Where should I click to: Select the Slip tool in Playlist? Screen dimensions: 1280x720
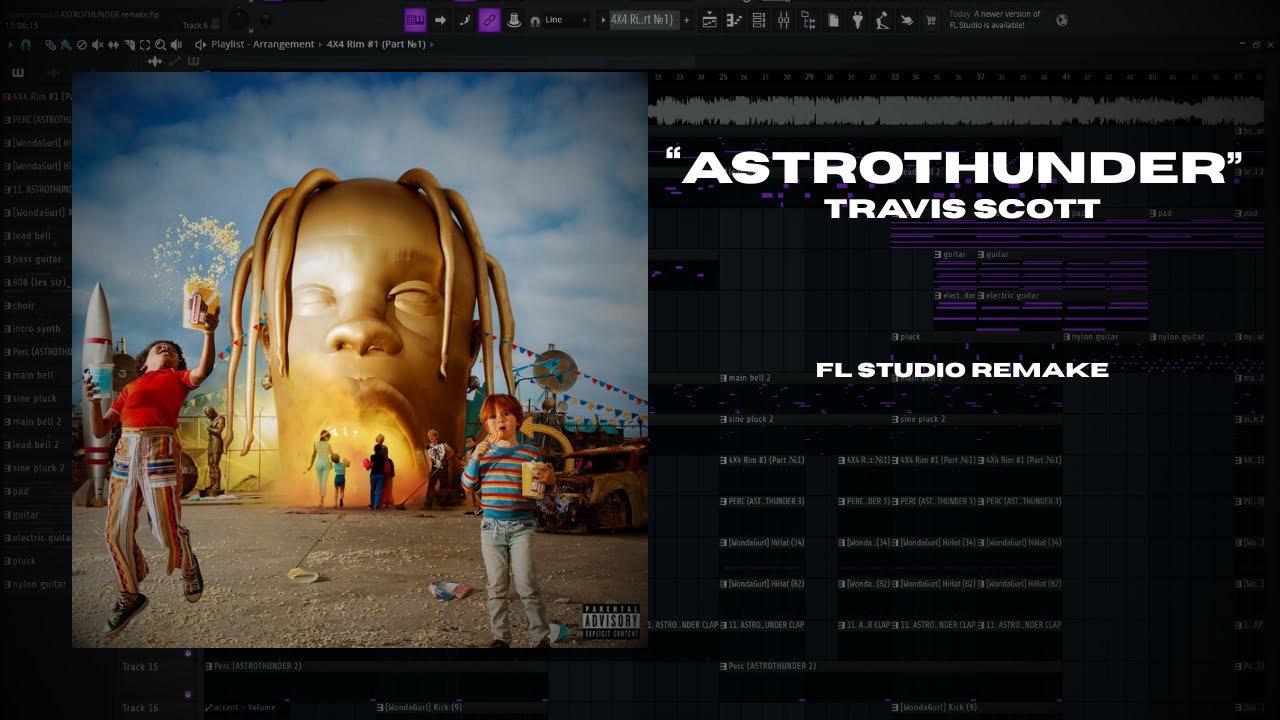tap(113, 45)
